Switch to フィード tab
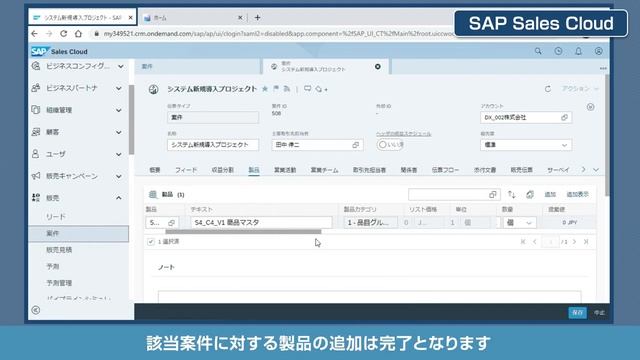Image resolution: width=640 pixels, height=360 pixels. (186, 170)
